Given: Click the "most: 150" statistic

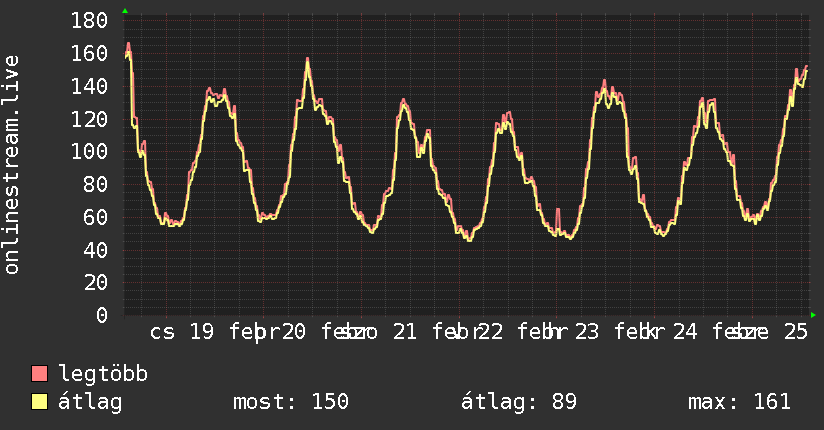Looking at the screenshot, I should click(x=290, y=402).
